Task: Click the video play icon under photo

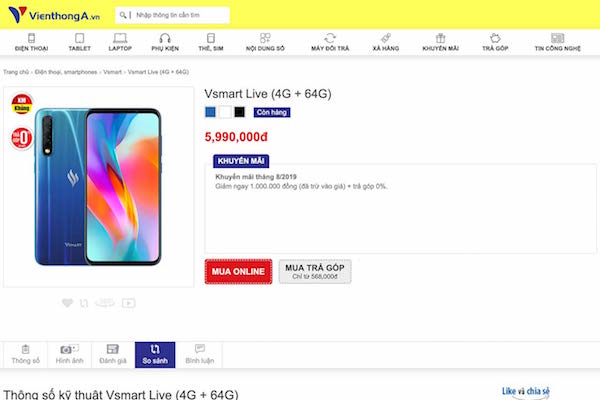Action: coord(128,303)
